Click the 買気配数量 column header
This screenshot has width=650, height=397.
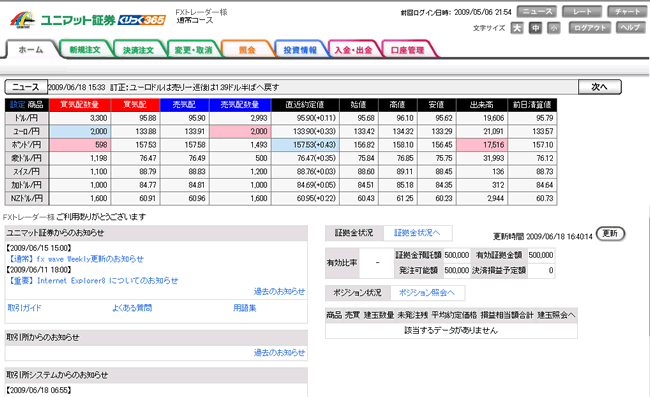click(x=80, y=105)
